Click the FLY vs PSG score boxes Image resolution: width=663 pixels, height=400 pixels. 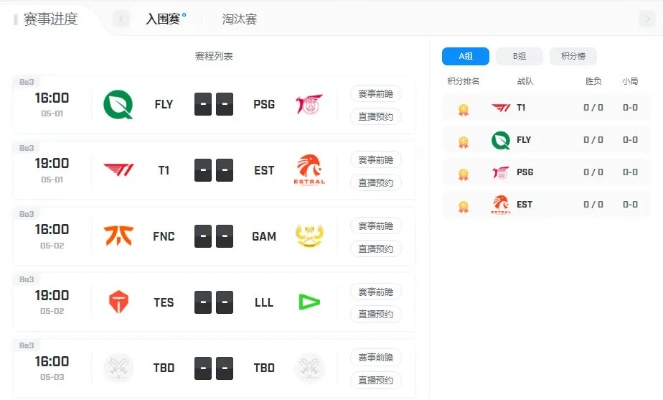tap(214, 104)
